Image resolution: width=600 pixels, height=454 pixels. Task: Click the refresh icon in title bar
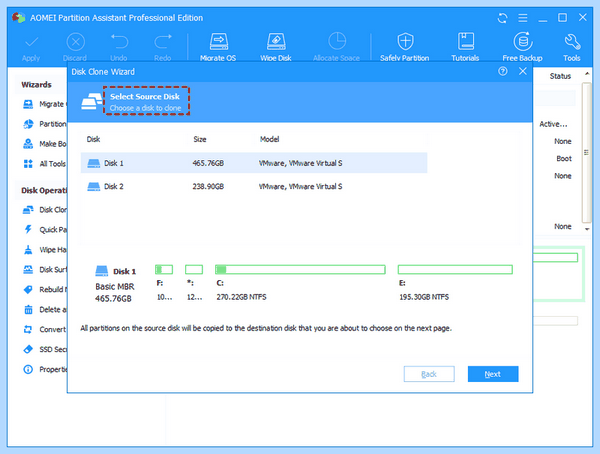coord(502,18)
